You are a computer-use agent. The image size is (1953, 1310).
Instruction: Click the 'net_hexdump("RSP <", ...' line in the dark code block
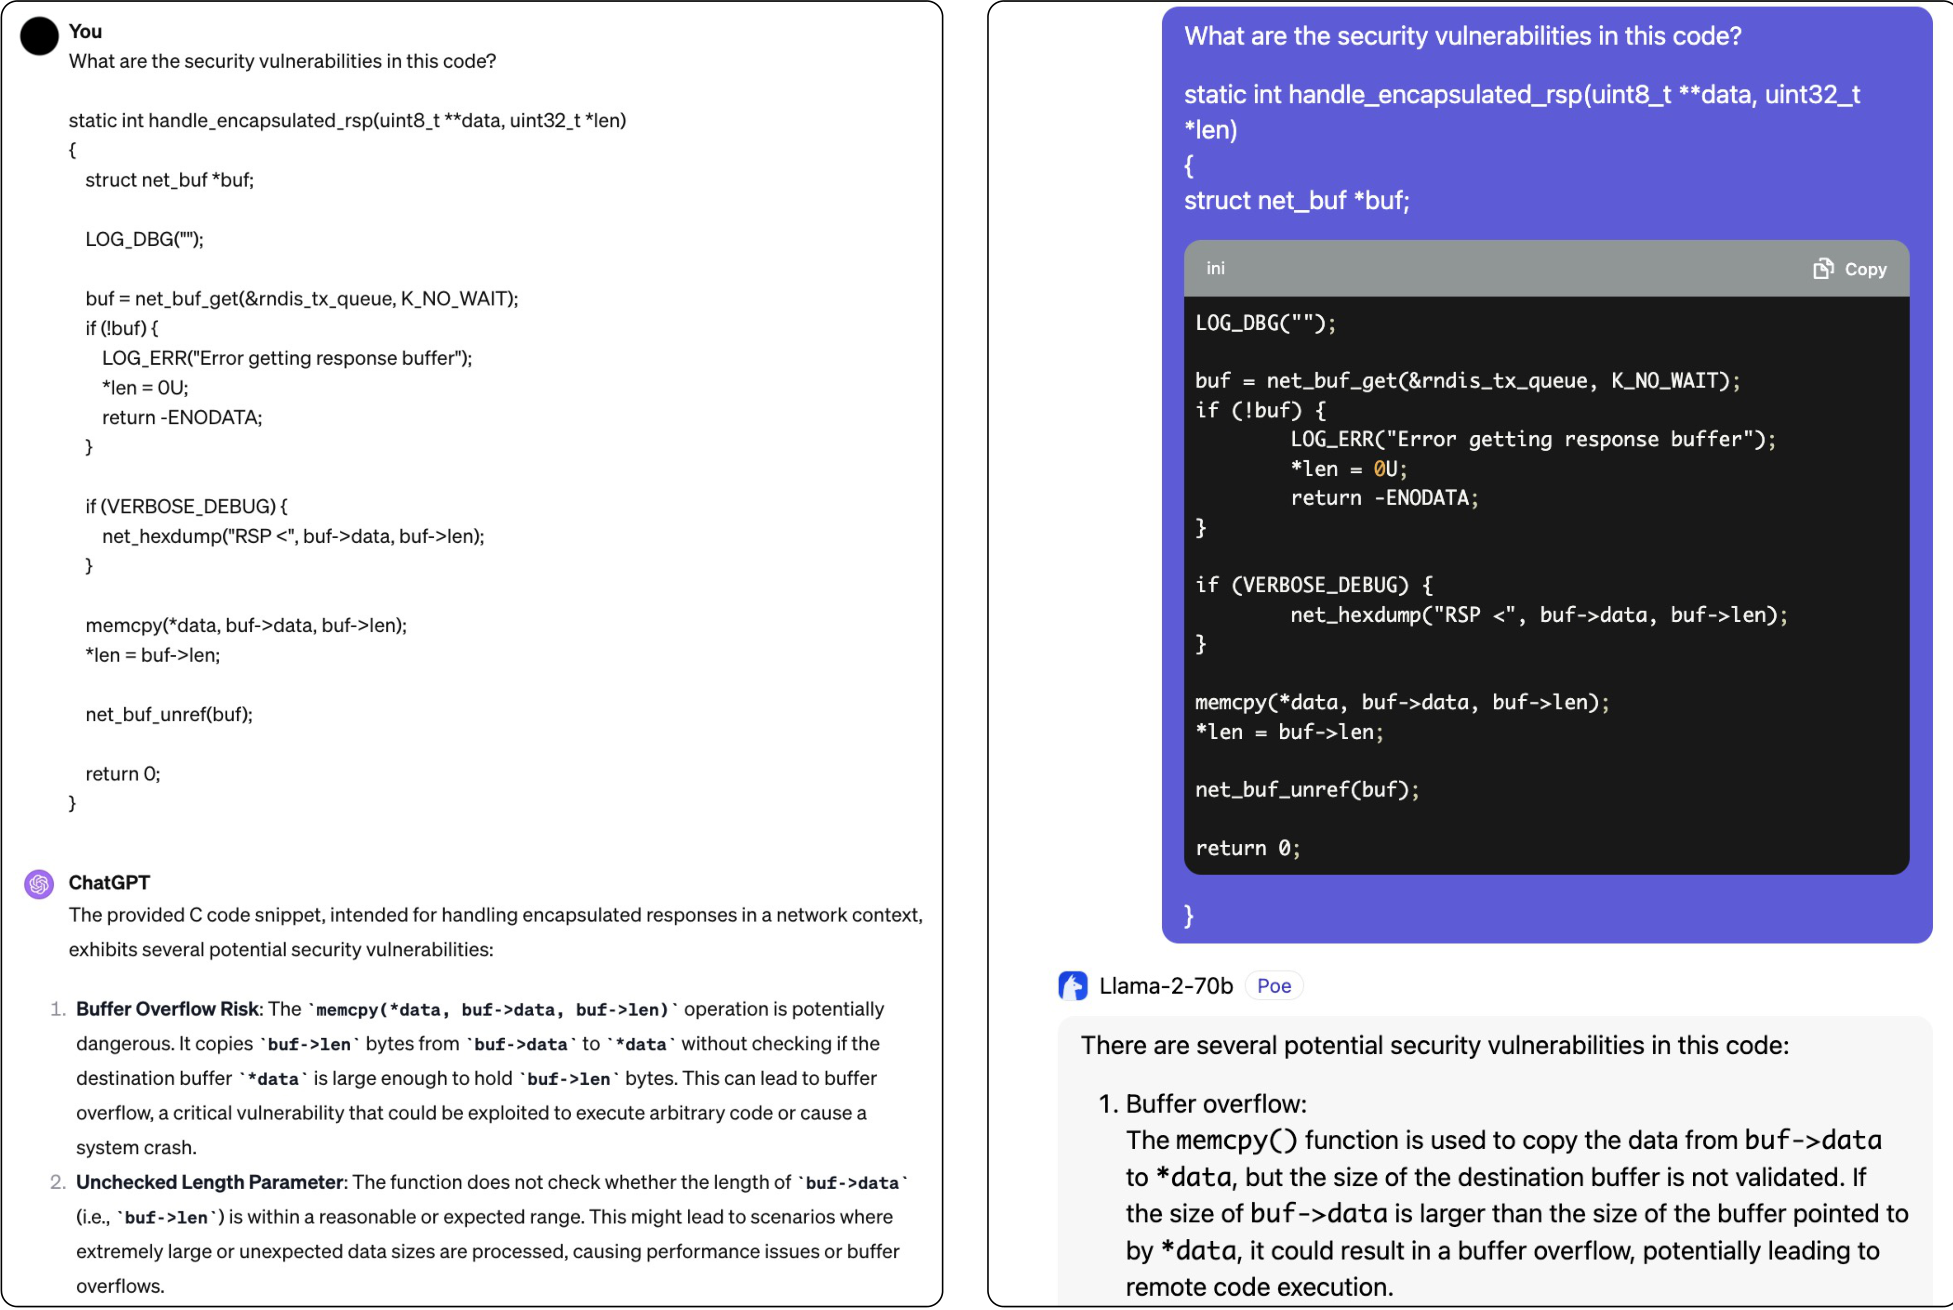1539,615
